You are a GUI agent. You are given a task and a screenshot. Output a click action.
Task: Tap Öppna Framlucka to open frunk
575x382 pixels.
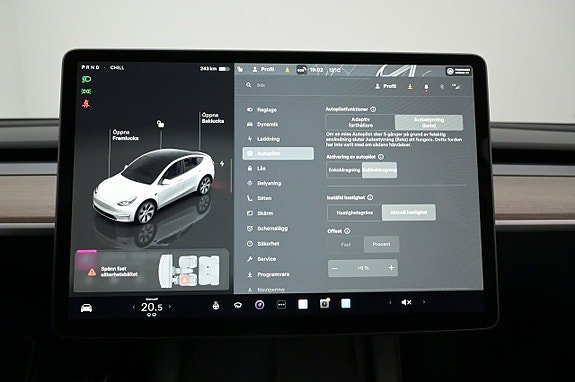pyautogui.click(x=125, y=135)
